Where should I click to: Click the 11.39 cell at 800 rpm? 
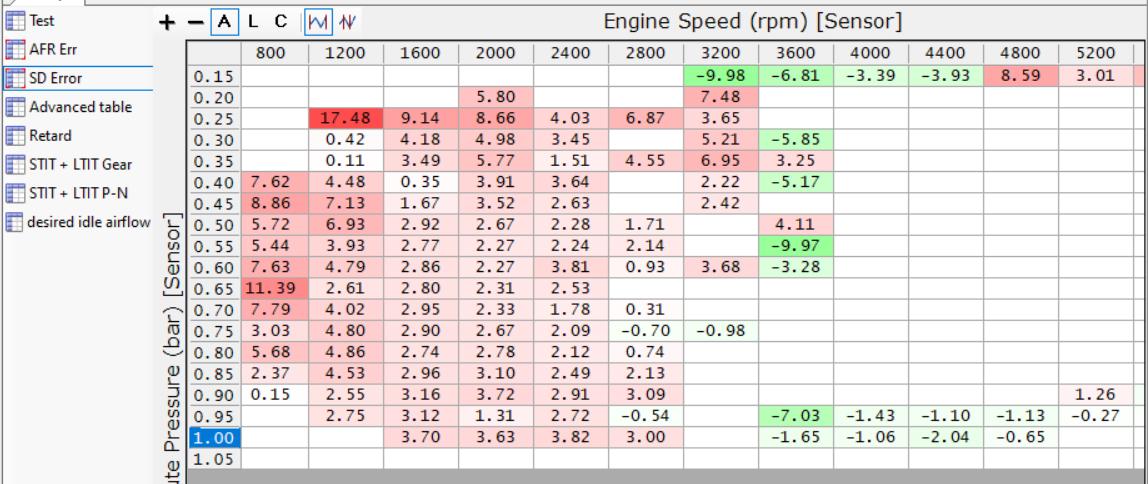[x=275, y=288]
